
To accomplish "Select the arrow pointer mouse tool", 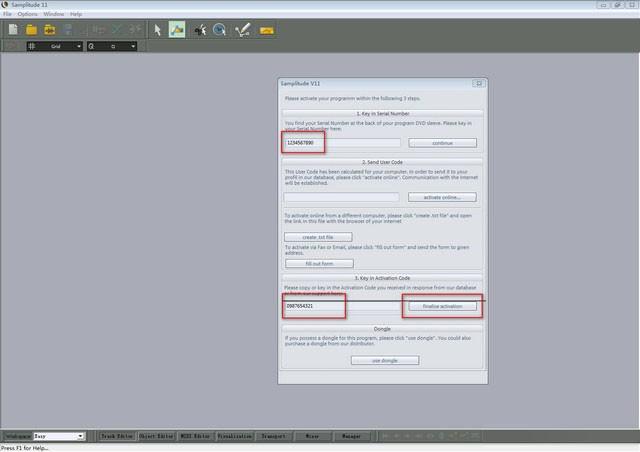I will (157, 30).
